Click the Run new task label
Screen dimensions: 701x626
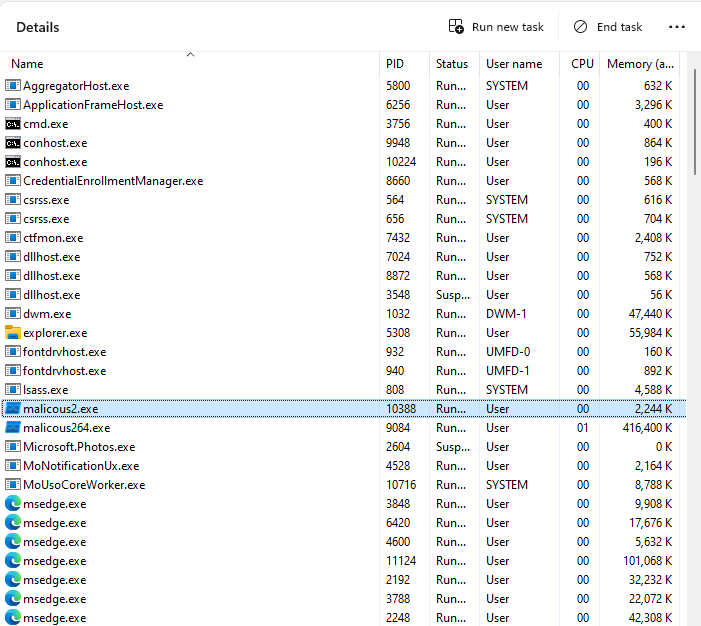507,27
